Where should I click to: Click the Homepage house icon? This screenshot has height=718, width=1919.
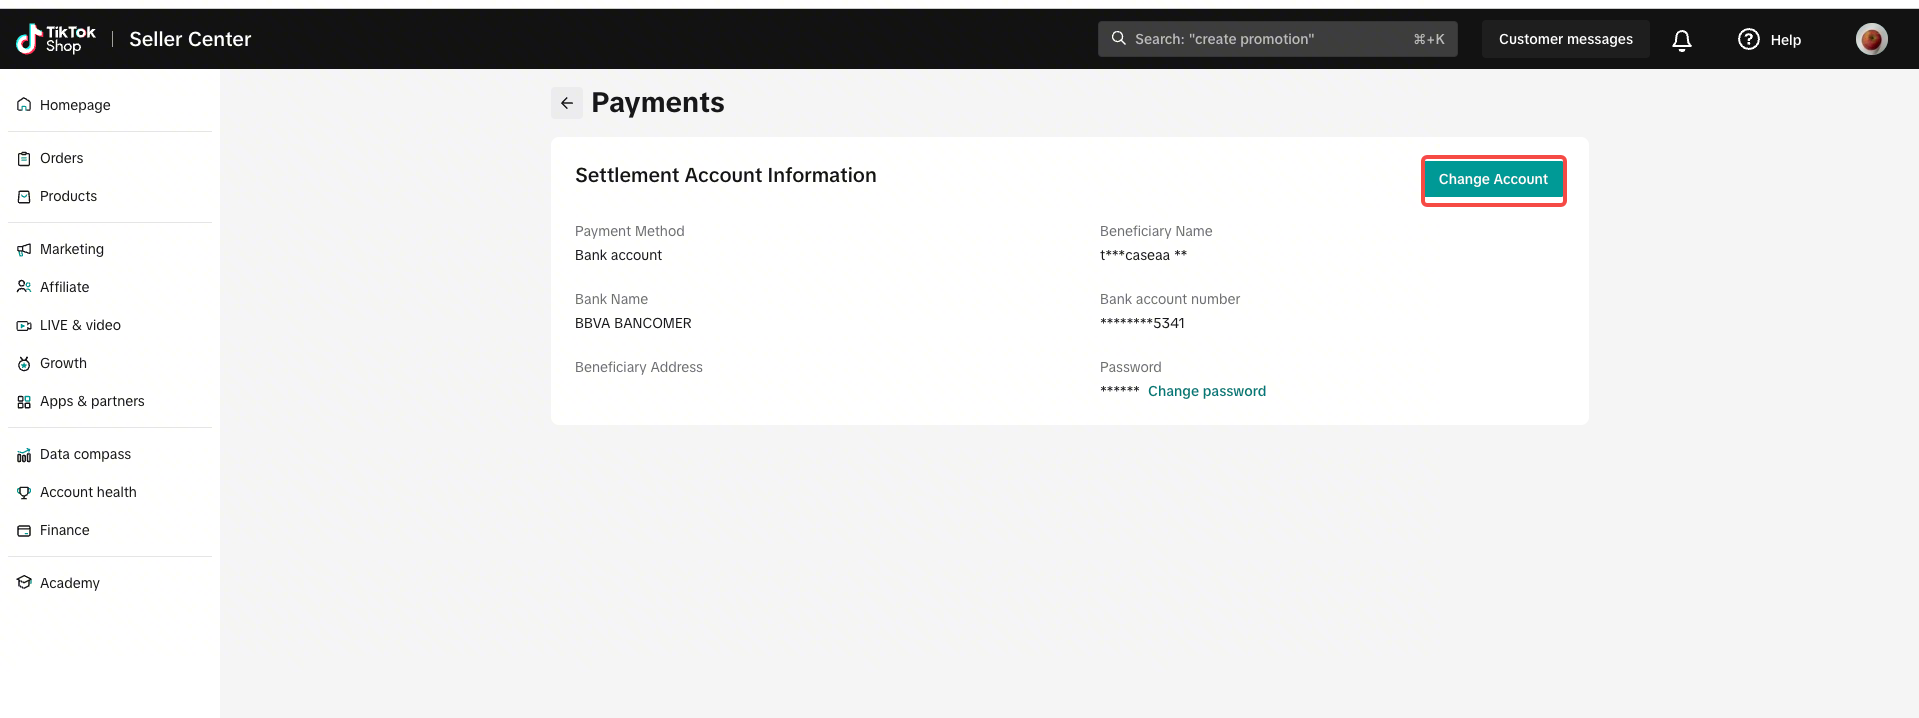coord(24,105)
